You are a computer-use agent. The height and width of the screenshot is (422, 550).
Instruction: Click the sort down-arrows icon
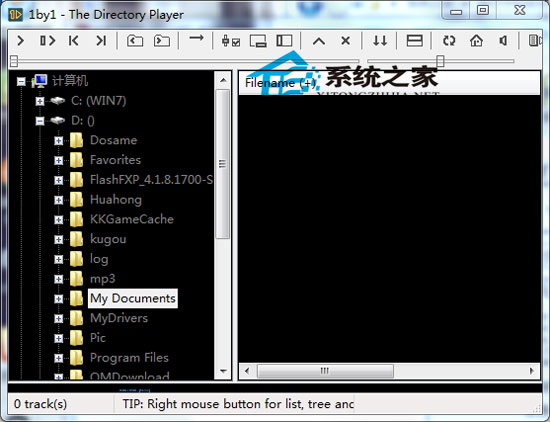380,41
